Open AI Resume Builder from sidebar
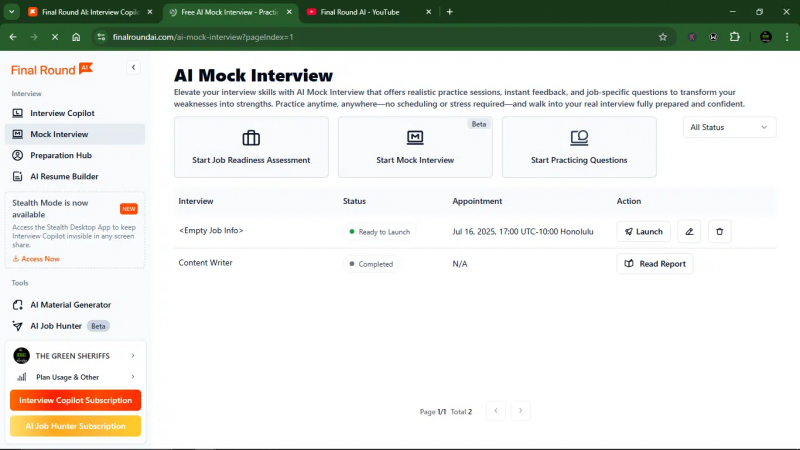Screen dimensions: 800x450 click(x=64, y=176)
